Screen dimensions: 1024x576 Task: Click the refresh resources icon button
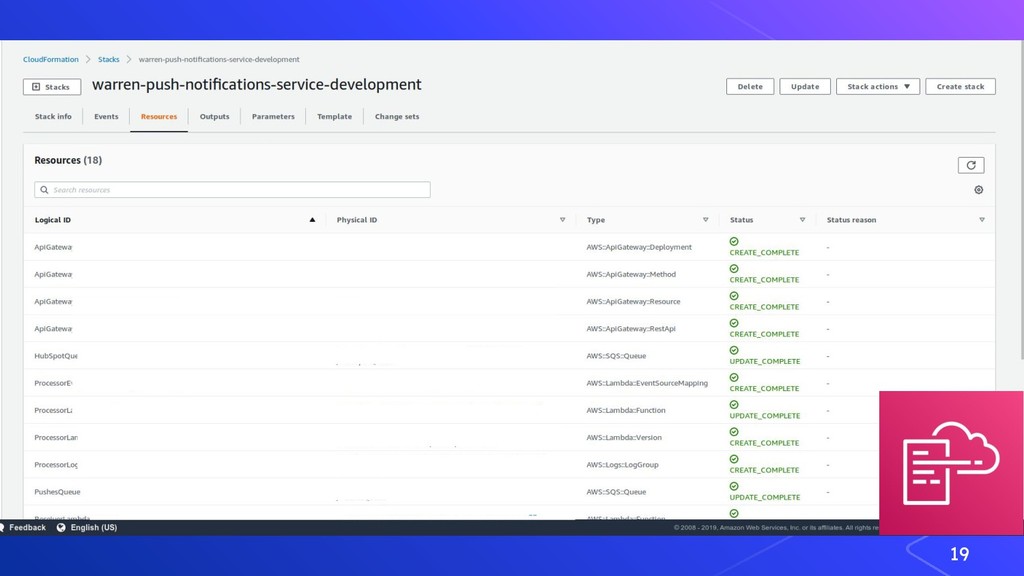[970, 165]
